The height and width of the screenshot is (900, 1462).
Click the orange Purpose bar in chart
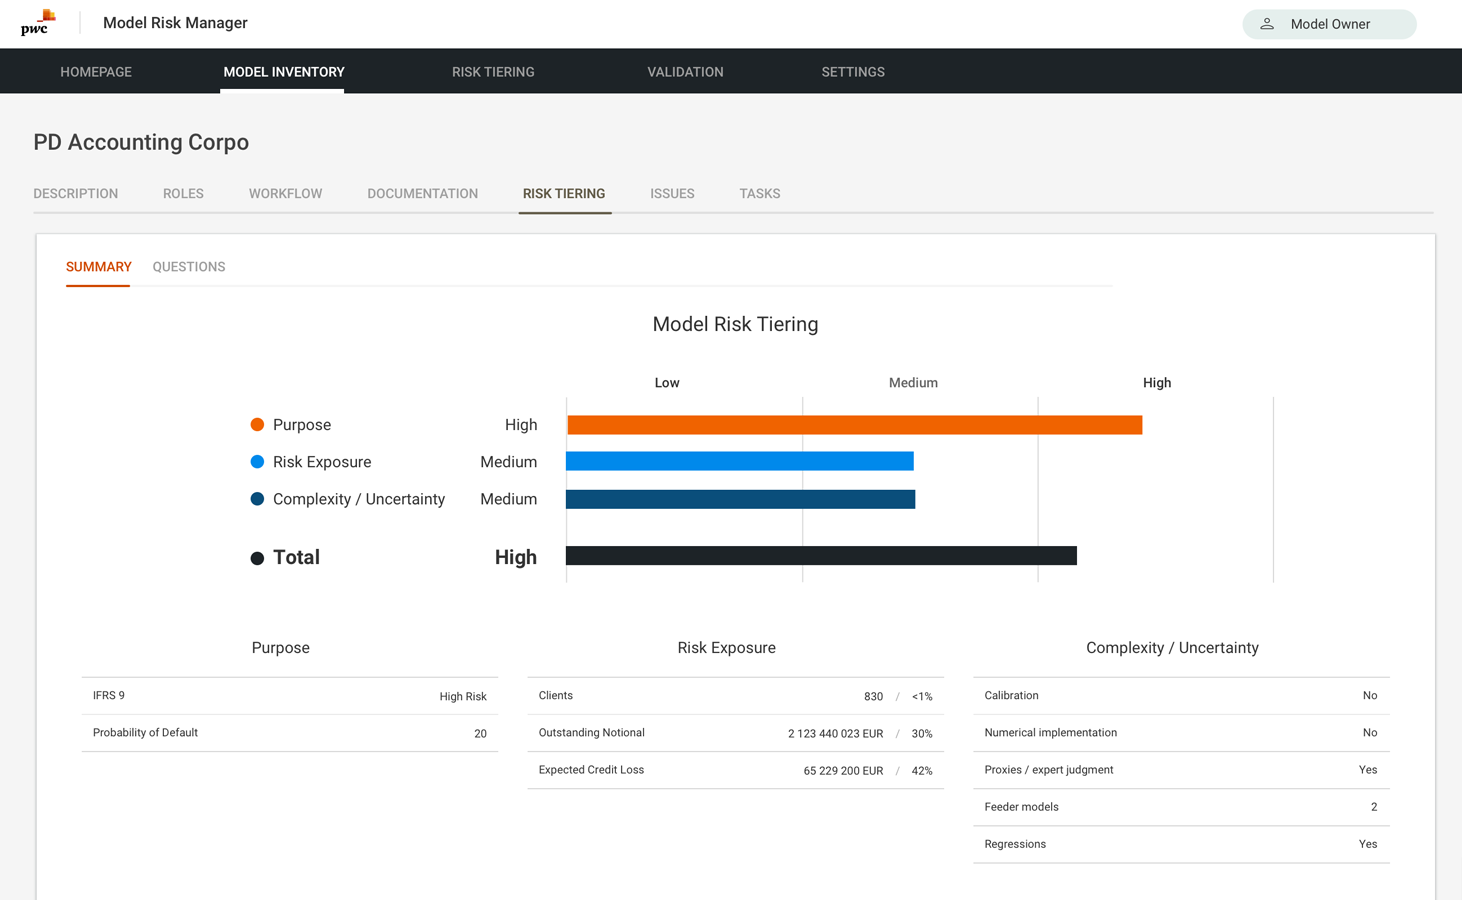click(x=854, y=425)
